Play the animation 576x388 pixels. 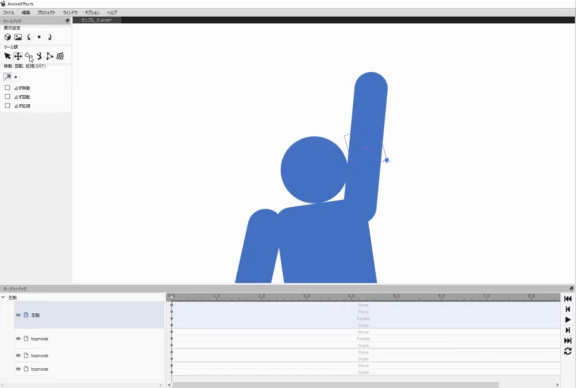(x=568, y=320)
